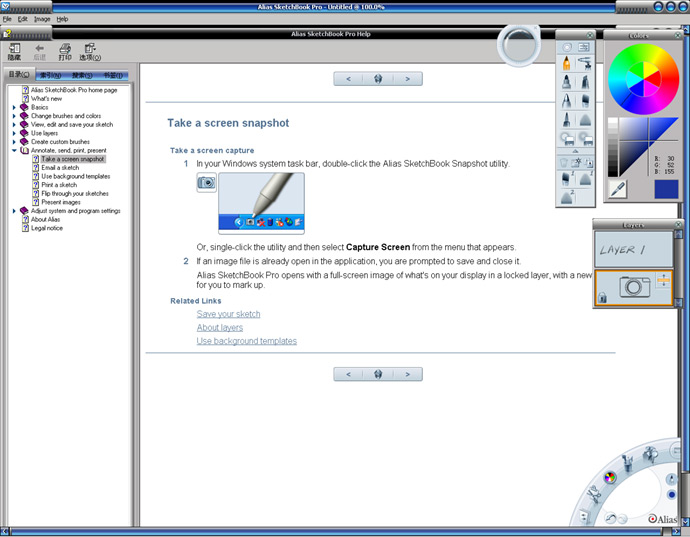Open the file cabinet icon in lagoon
The width and height of the screenshot is (690, 537).
click(x=584, y=515)
